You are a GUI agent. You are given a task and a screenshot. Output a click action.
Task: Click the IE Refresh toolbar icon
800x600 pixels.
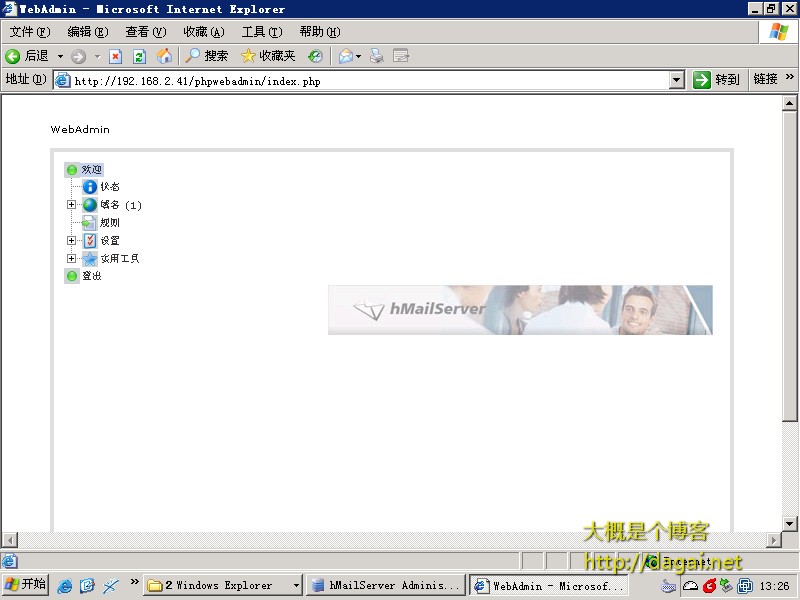click(x=140, y=56)
